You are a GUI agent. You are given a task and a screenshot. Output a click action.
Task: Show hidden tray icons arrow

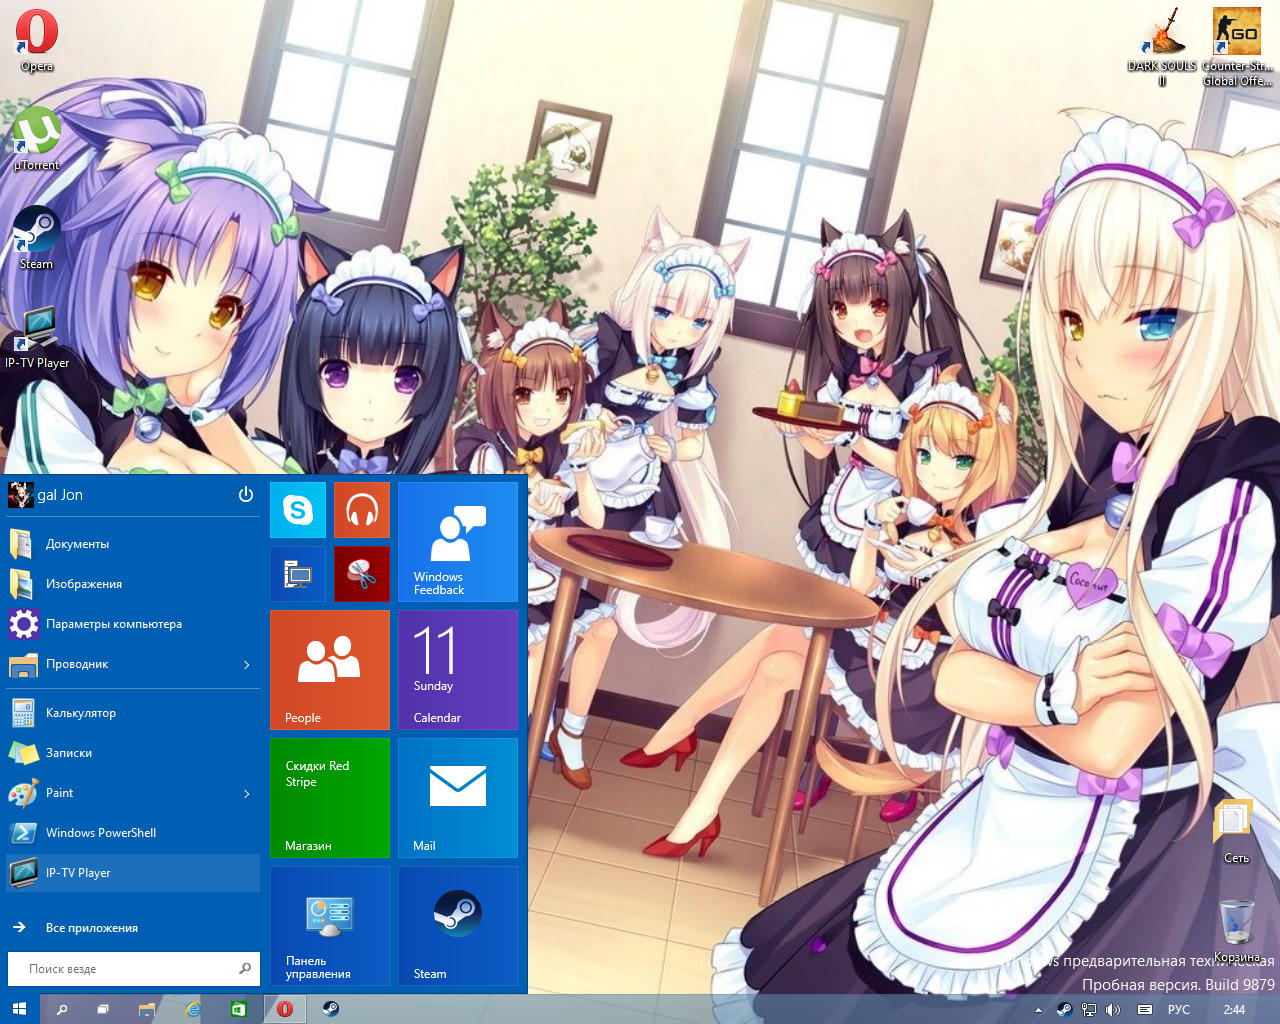(1038, 1010)
